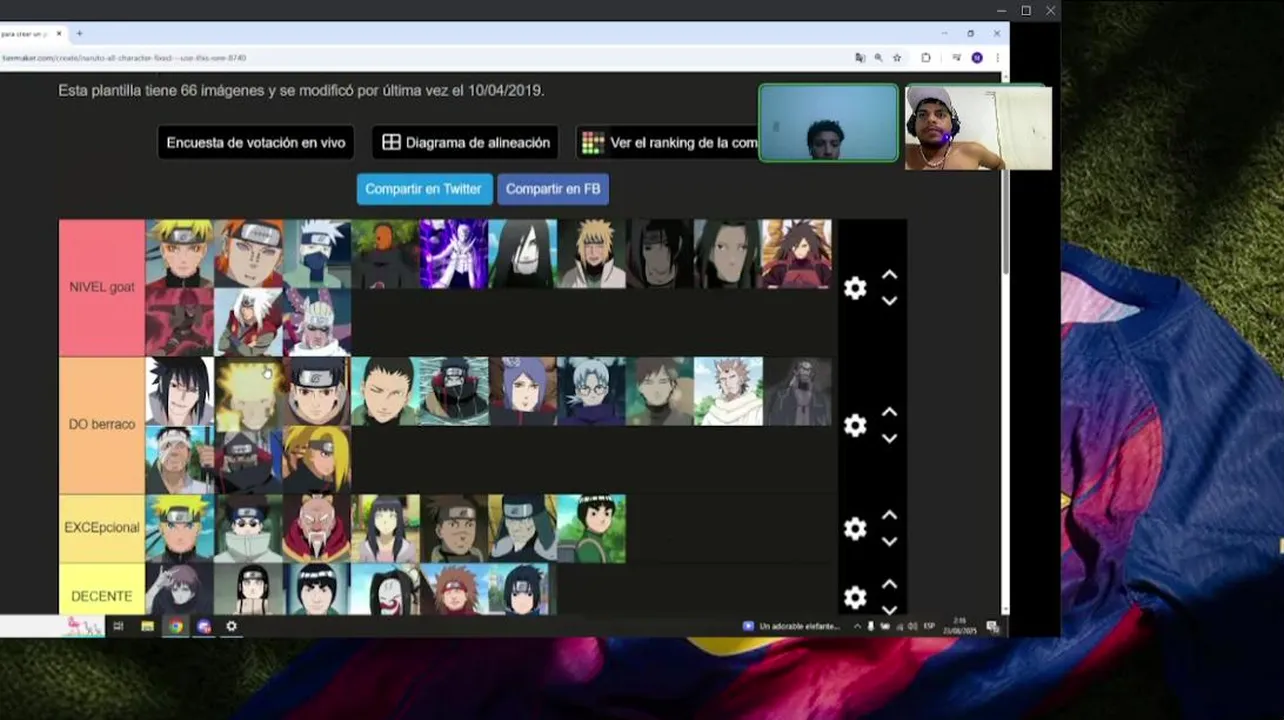Viewport: 1284px width, 720px height.
Task: Select Konan purple-haired image in DO berraco
Action: pos(523,391)
